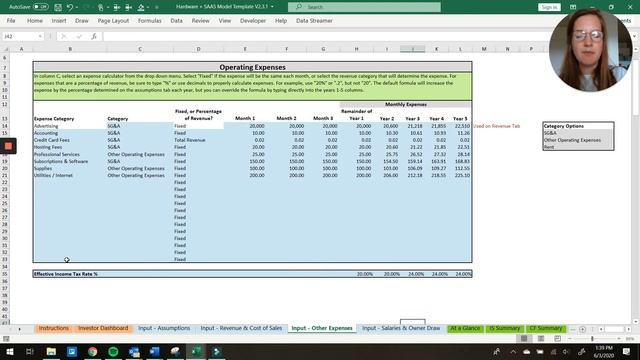
Task: Click the Save icon in title bar
Action: [x=58, y=7]
